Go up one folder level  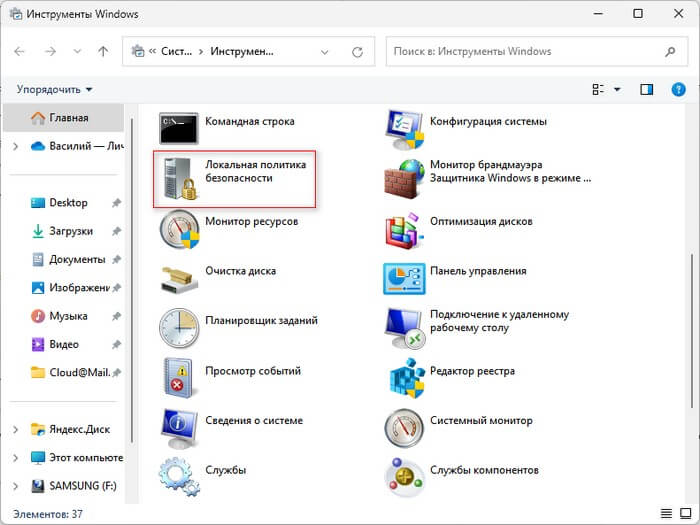103,52
